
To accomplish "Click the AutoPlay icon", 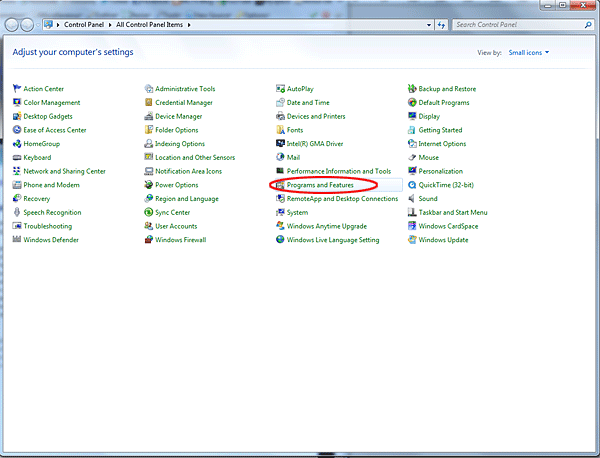I will [280, 89].
